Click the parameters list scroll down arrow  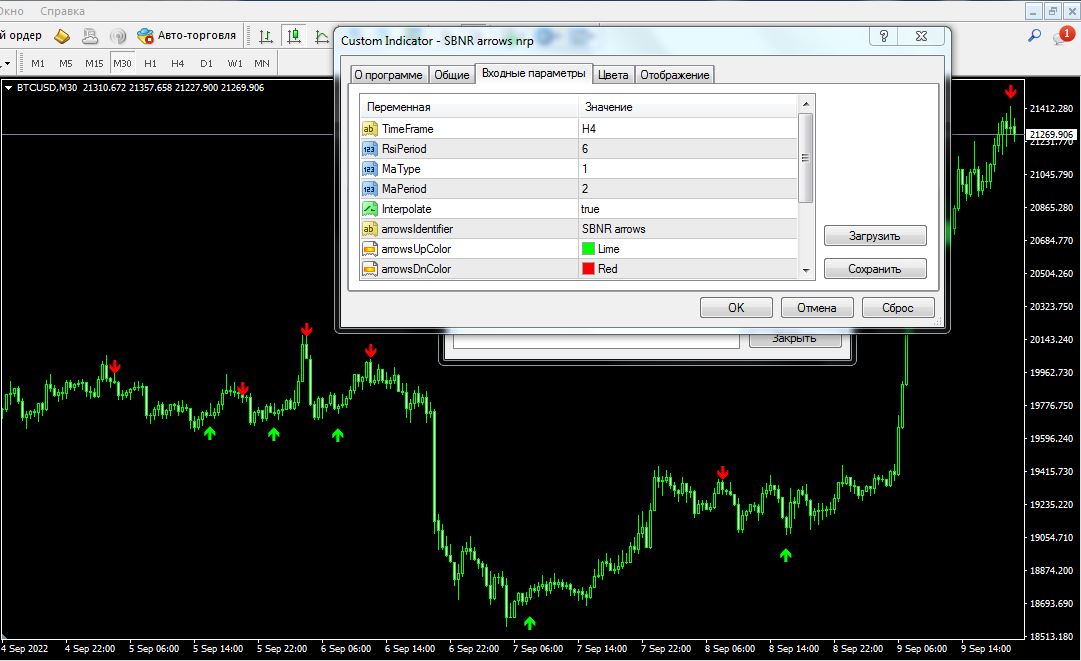coord(806,271)
